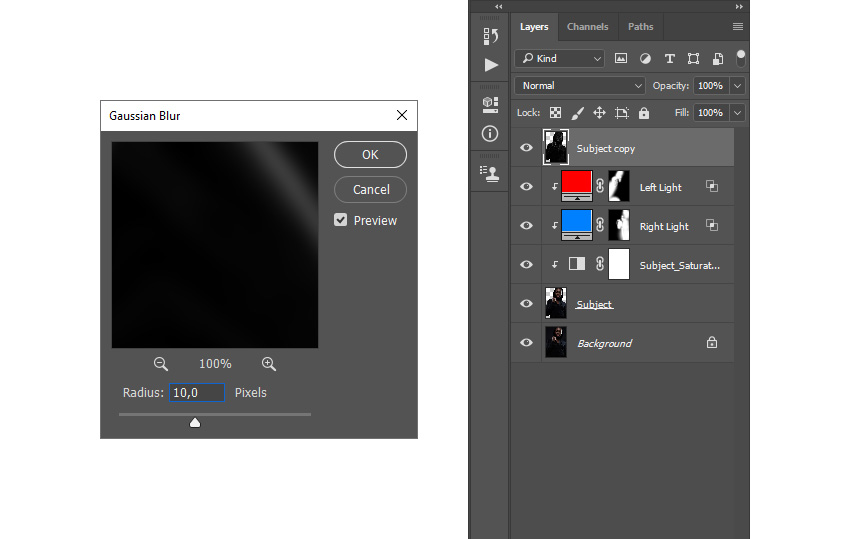Hide the Right Light layer
The width and height of the screenshot is (850, 539).
click(x=526, y=226)
